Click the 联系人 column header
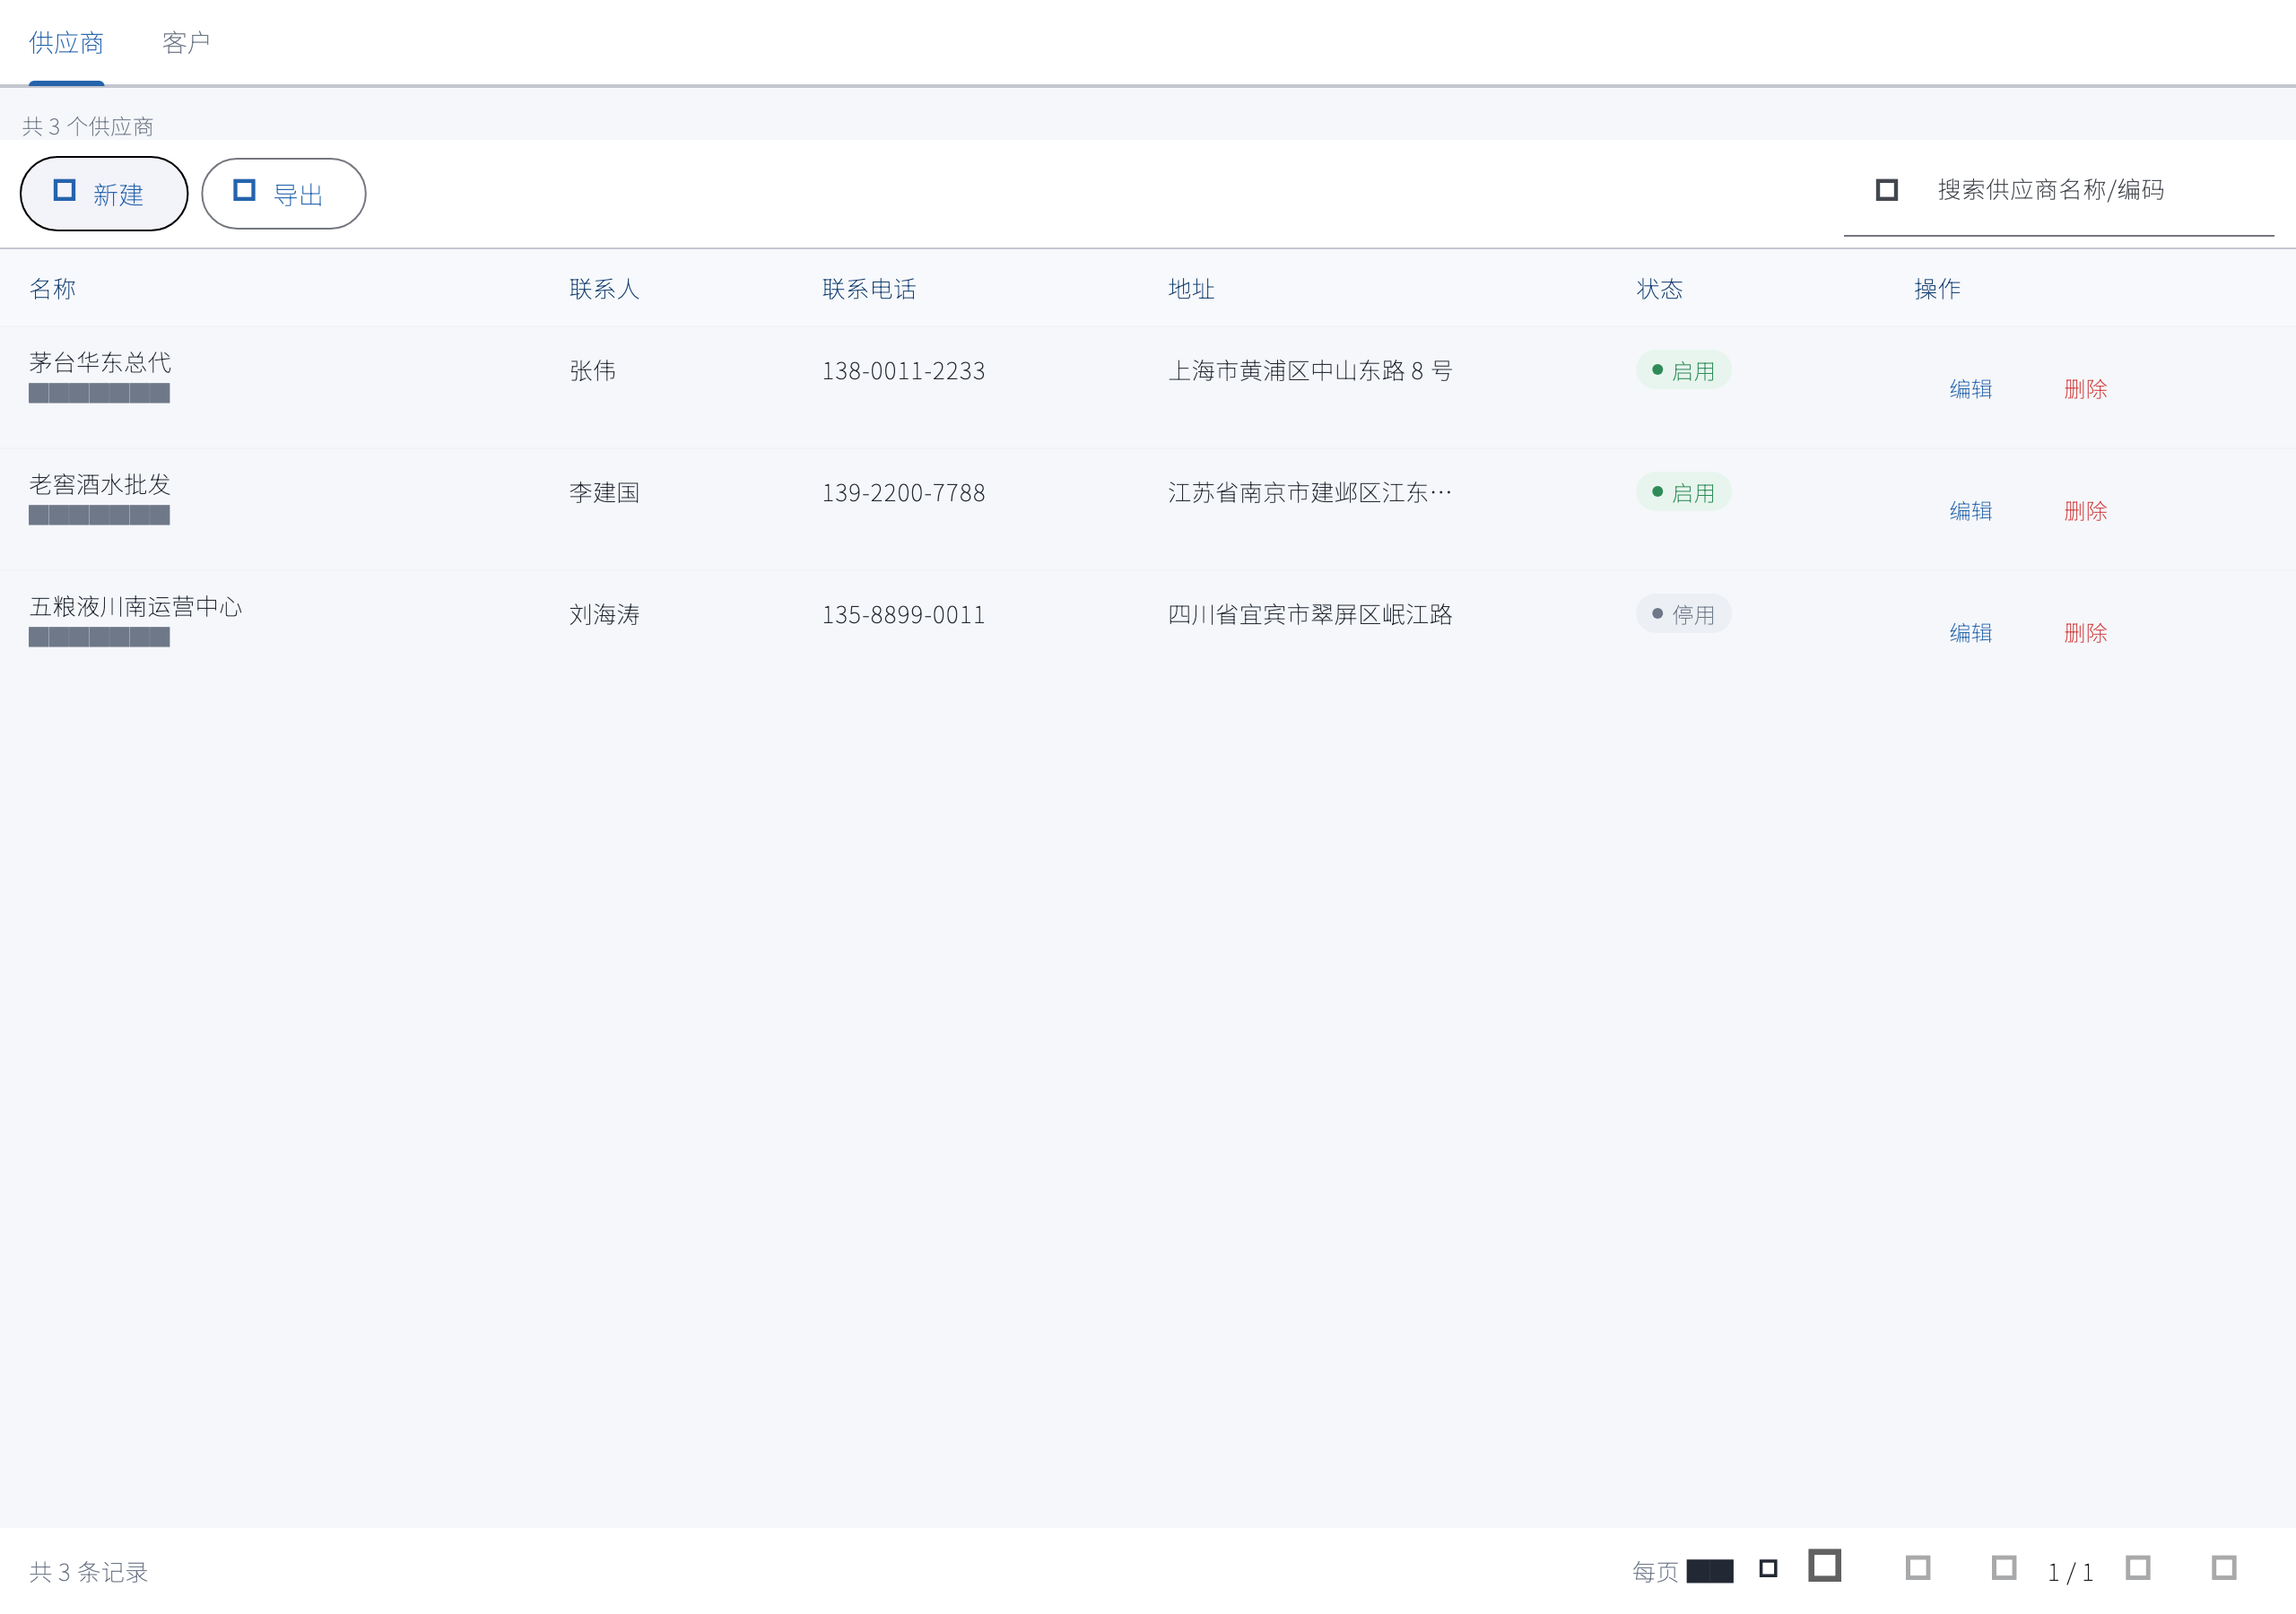2296x1614 pixels. (604, 289)
